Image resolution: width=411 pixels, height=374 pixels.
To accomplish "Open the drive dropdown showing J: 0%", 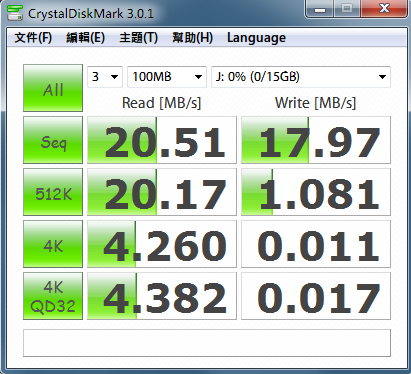I will point(301,77).
